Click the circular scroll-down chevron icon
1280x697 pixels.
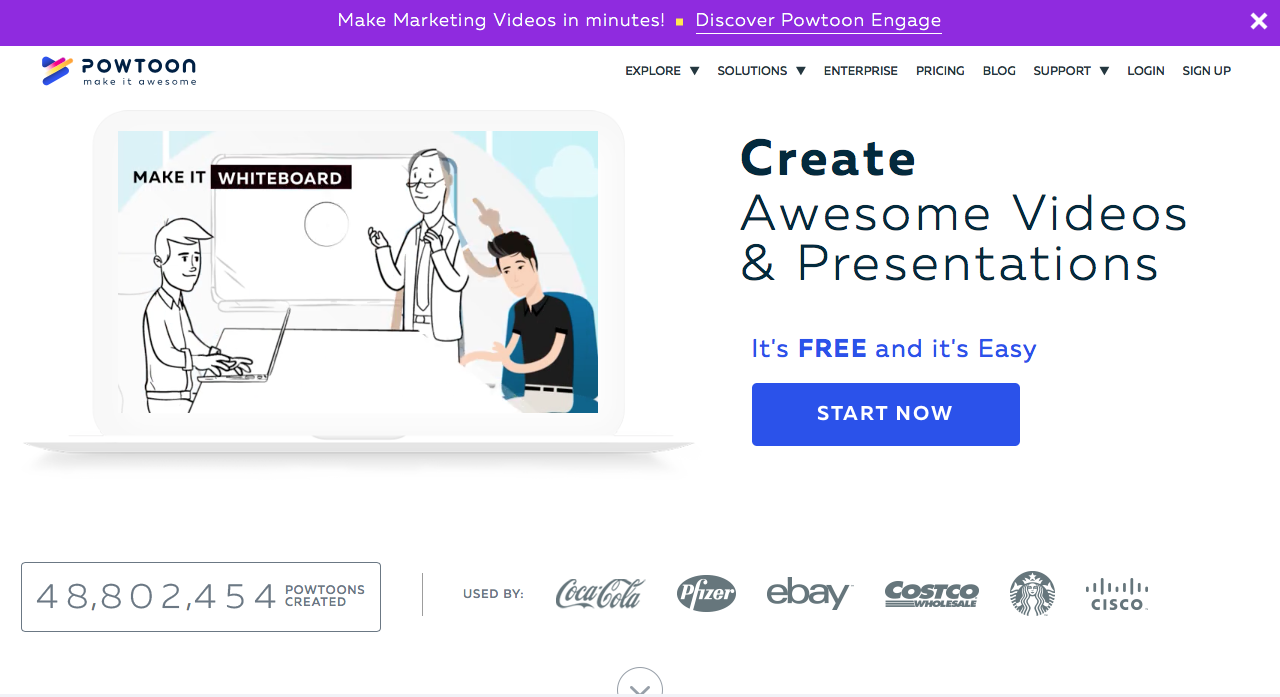640,685
